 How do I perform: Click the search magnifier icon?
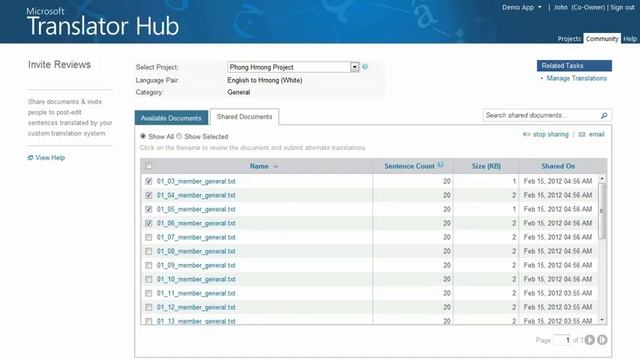pyautogui.click(x=604, y=116)
